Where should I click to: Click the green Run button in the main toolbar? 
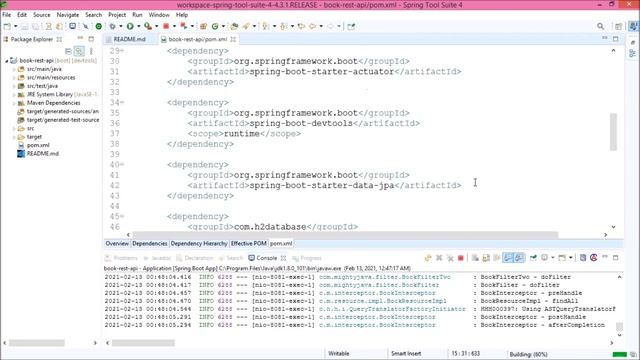pos(130,26)
